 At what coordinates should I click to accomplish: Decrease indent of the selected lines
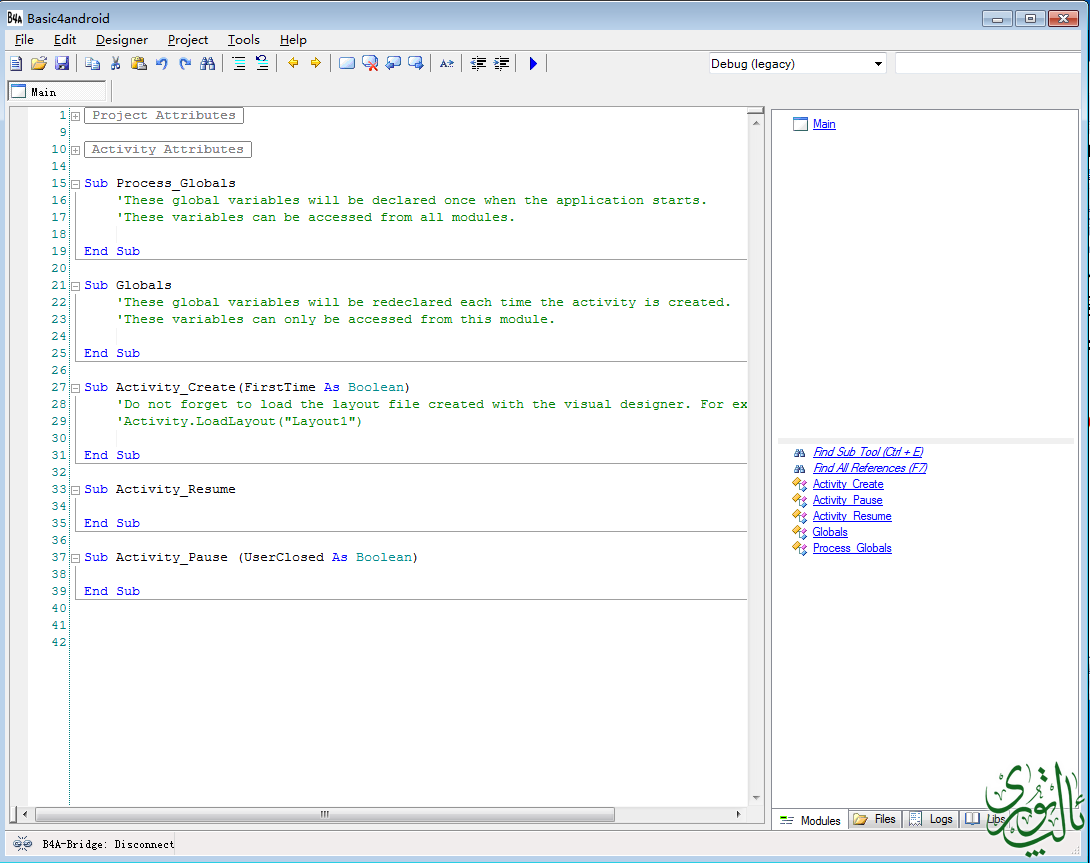[x=478, y=63]
